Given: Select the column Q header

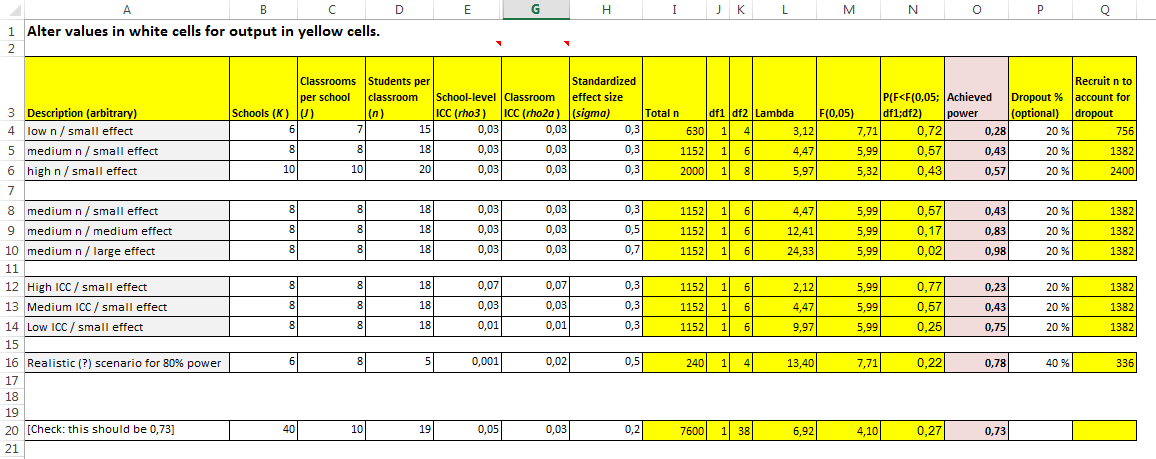Looking at the screenshot, I should click(x=1104, y=9).
